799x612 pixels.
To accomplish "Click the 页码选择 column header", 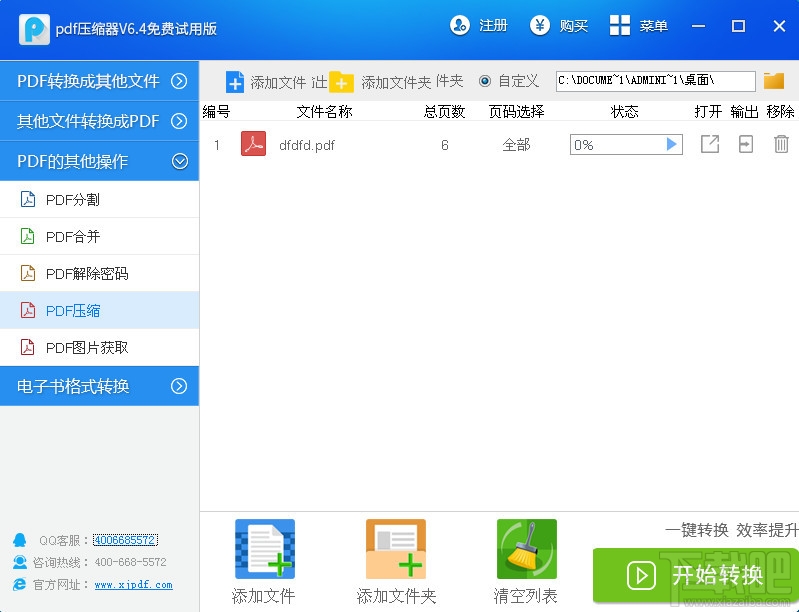I will (516, 112).
